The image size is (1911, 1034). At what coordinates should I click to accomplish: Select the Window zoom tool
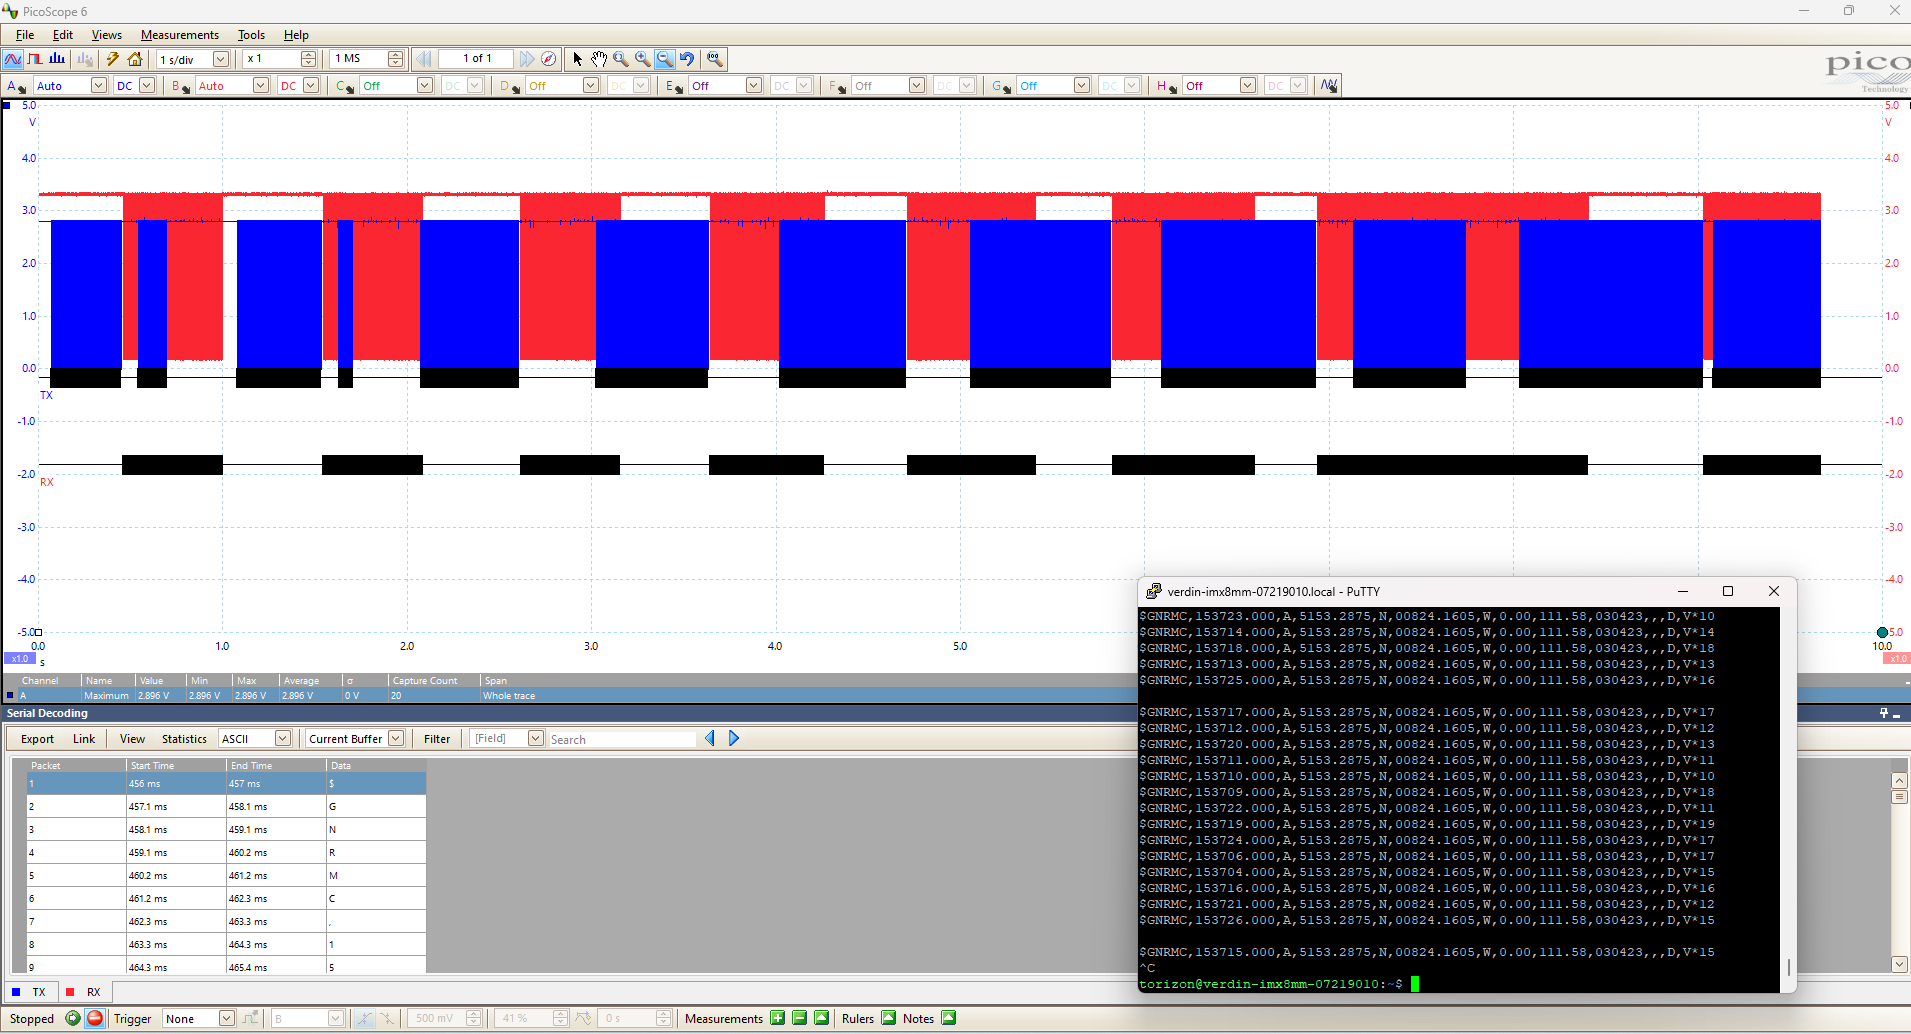click(x=621, y=59)
